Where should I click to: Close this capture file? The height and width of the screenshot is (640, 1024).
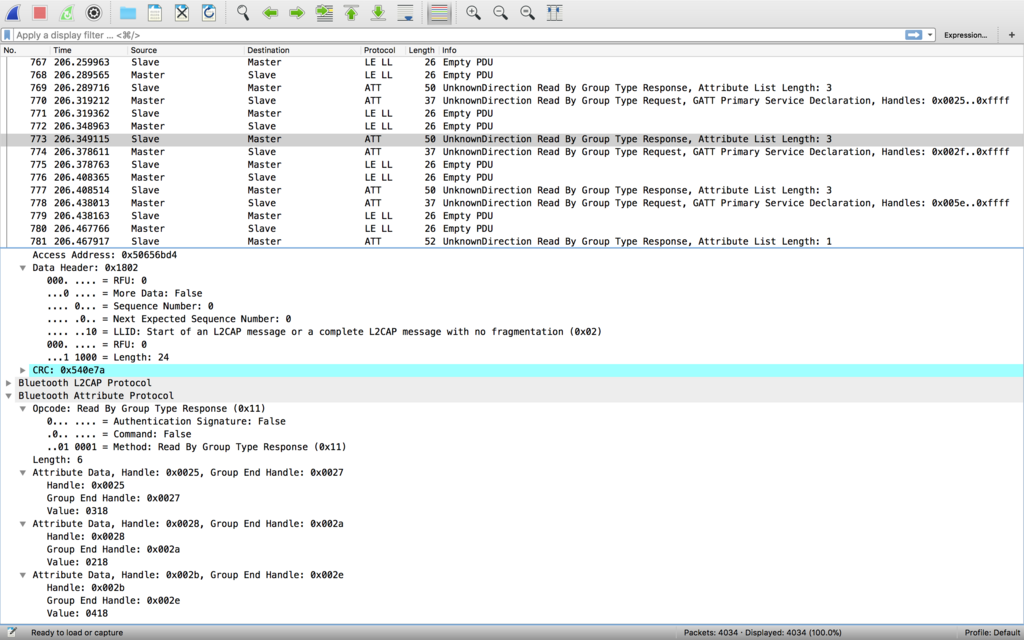click(x=182, y=12)
